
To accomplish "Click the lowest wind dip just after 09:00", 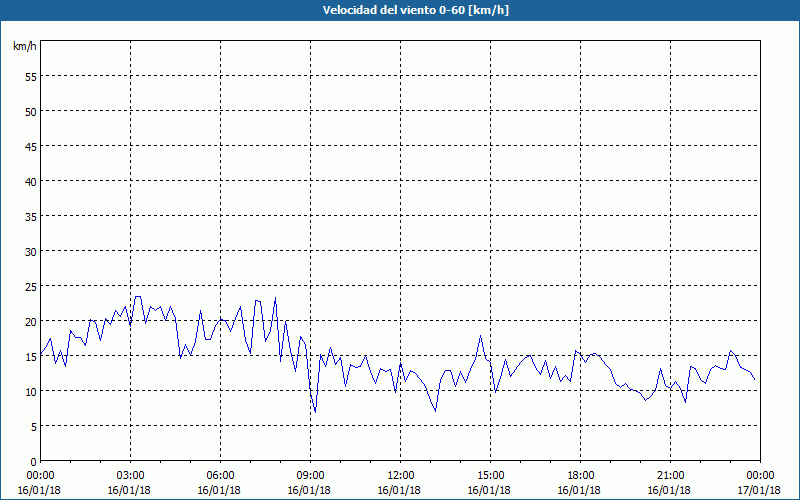I will pos(315,412).
